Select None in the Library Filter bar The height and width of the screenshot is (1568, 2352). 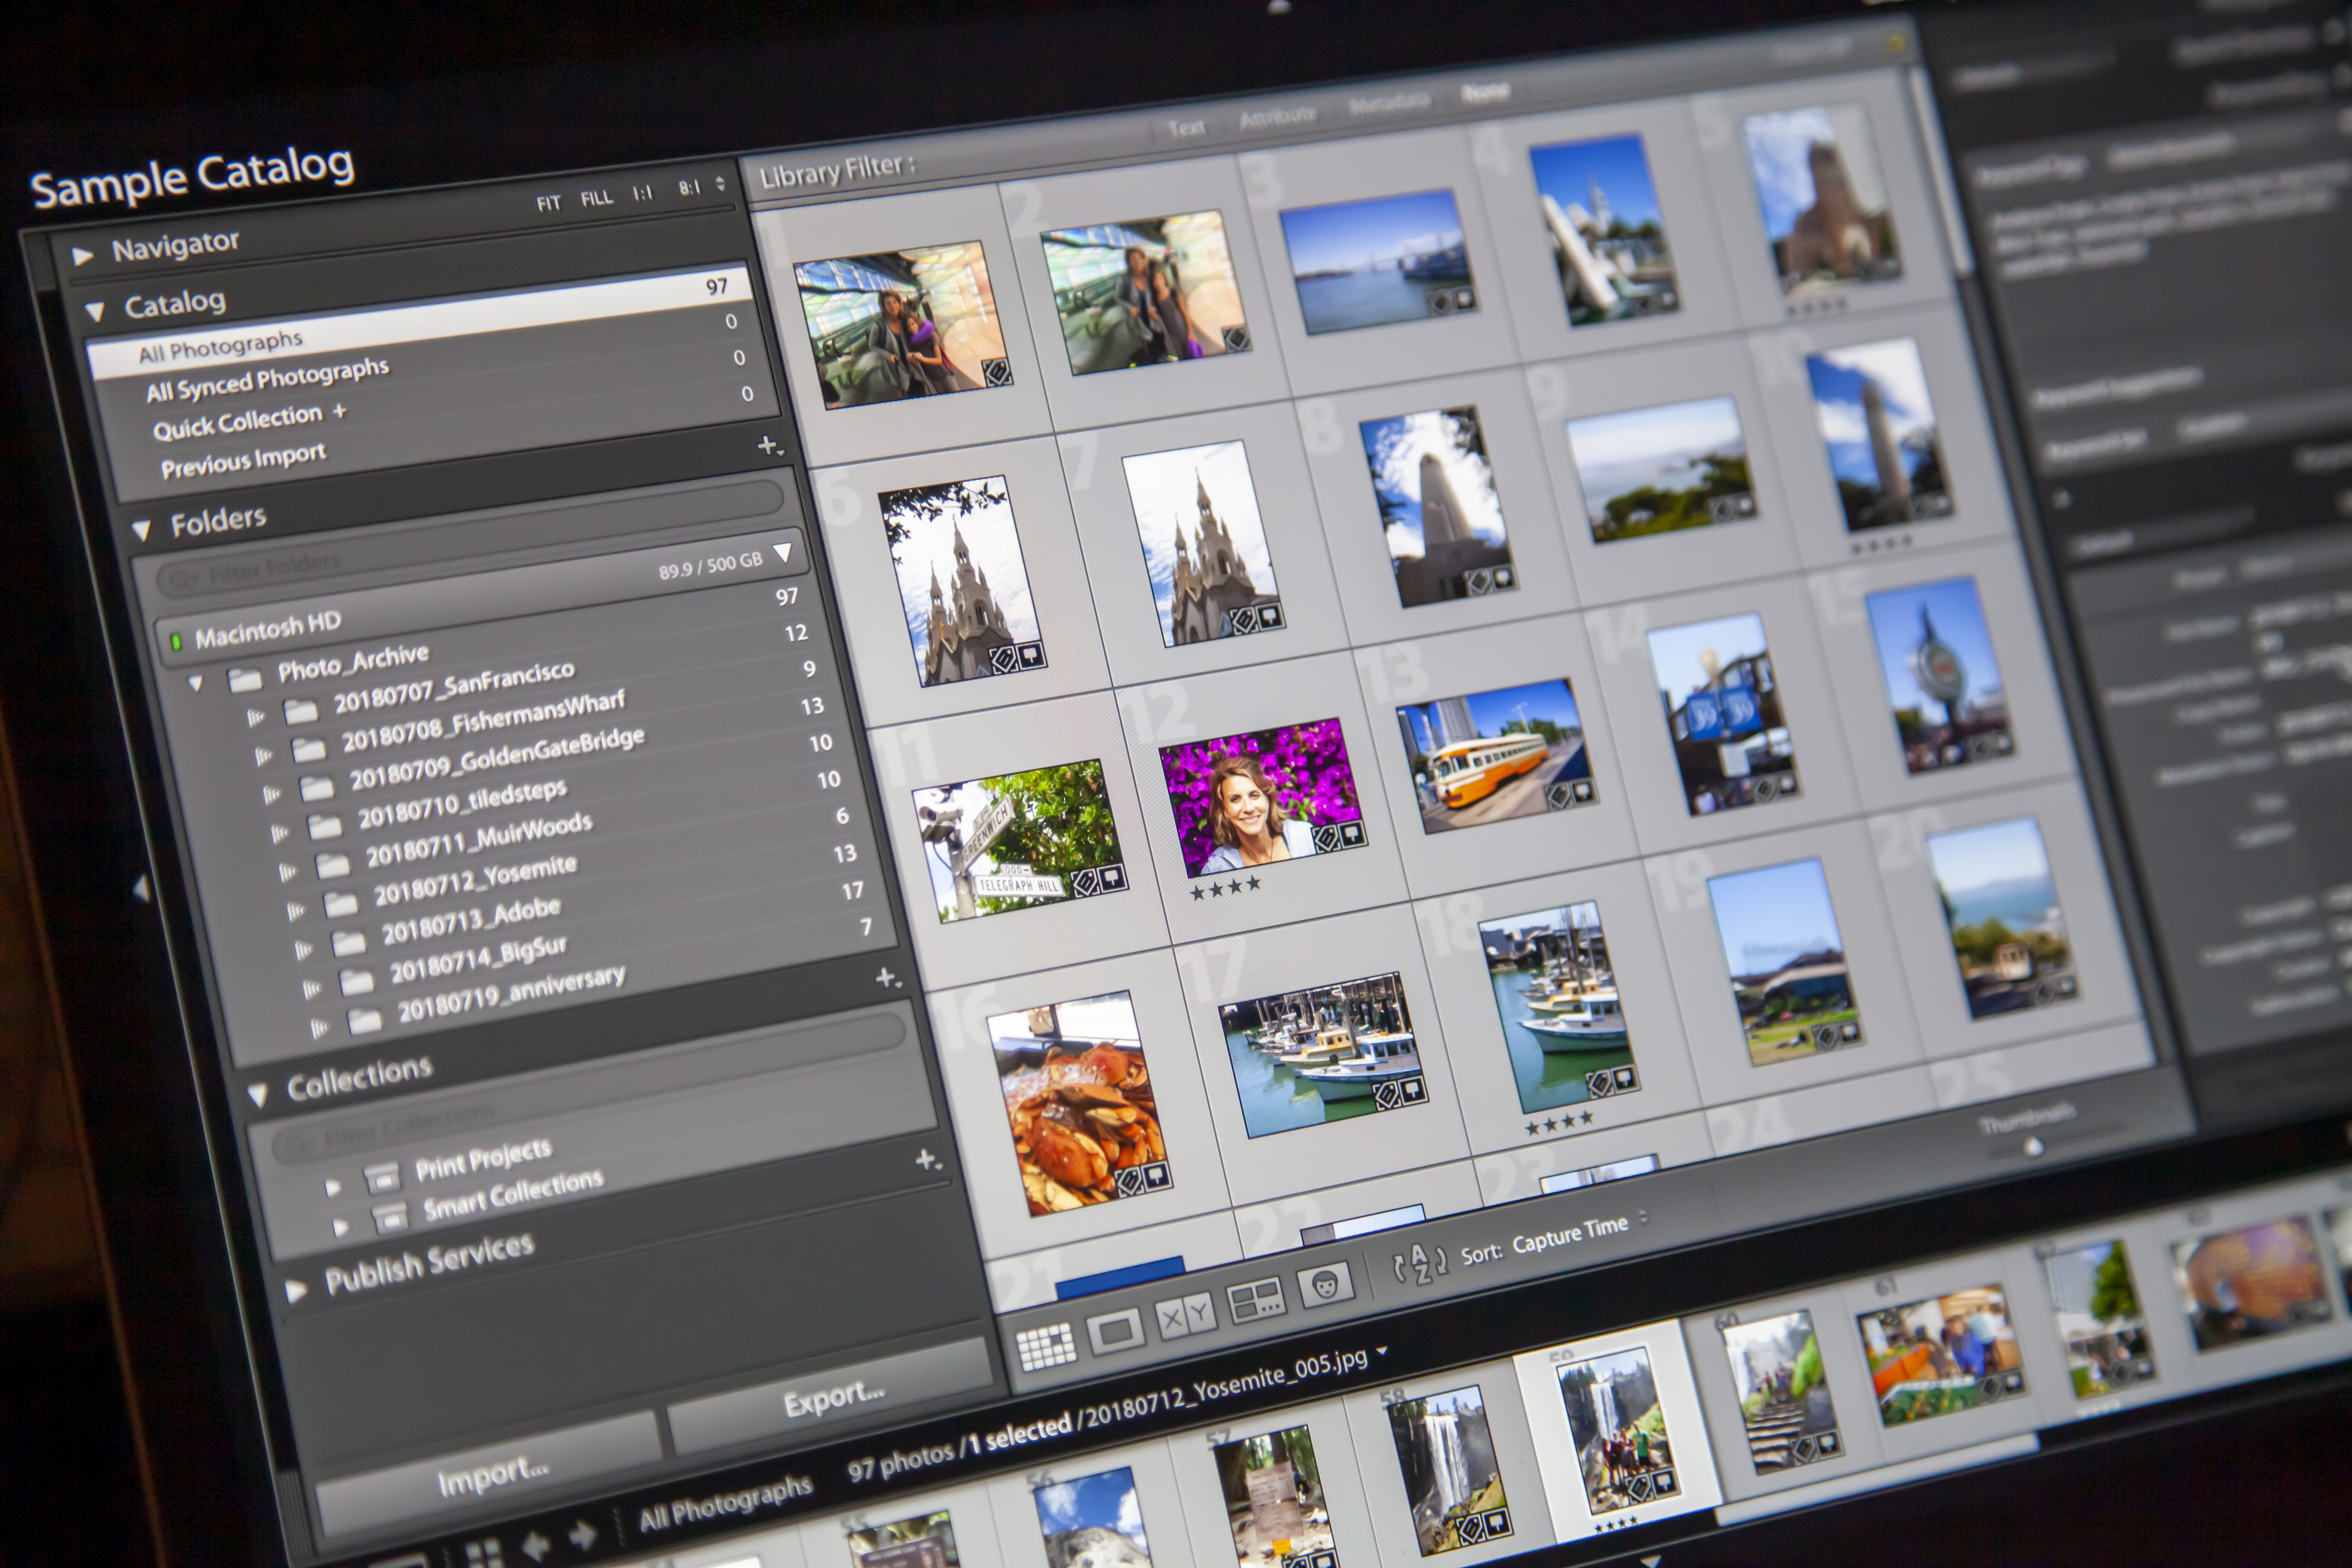point(1485,92)
